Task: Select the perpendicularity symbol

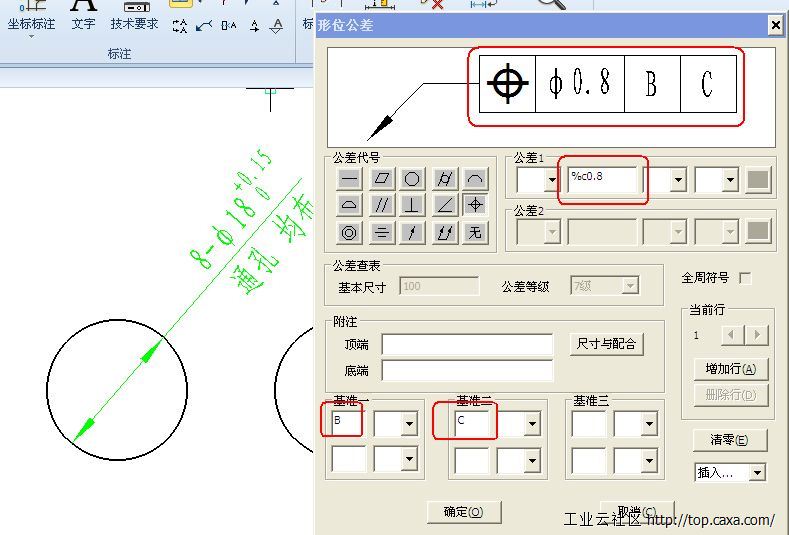Action: point(412,205)
